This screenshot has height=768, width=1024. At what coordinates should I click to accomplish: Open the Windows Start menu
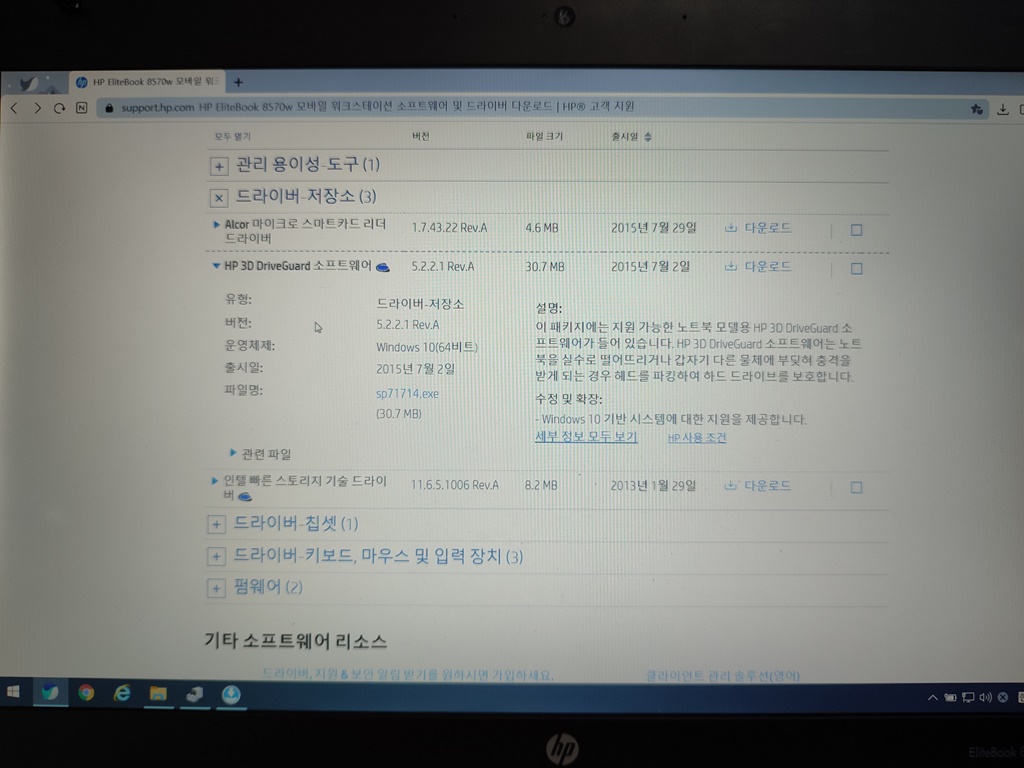[13, 692]
